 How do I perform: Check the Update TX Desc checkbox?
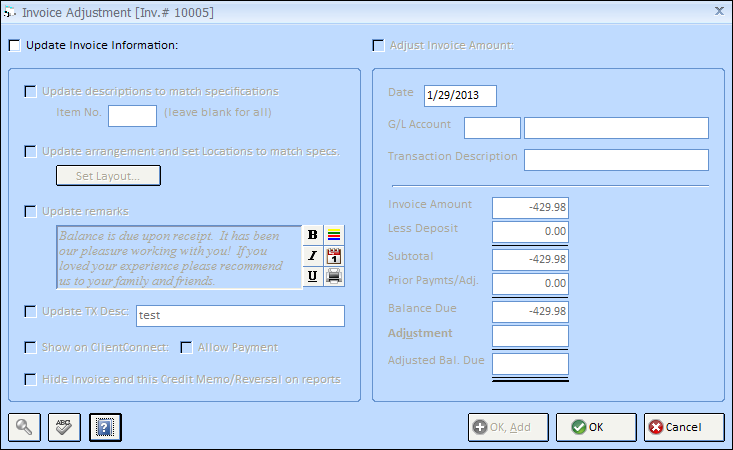tap(30, 312)
